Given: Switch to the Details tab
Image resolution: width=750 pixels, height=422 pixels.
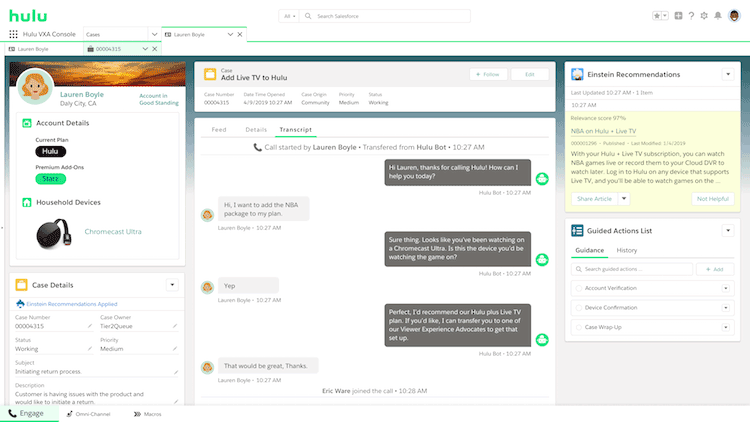Looking at the screenshot, I should coord(256,130).
